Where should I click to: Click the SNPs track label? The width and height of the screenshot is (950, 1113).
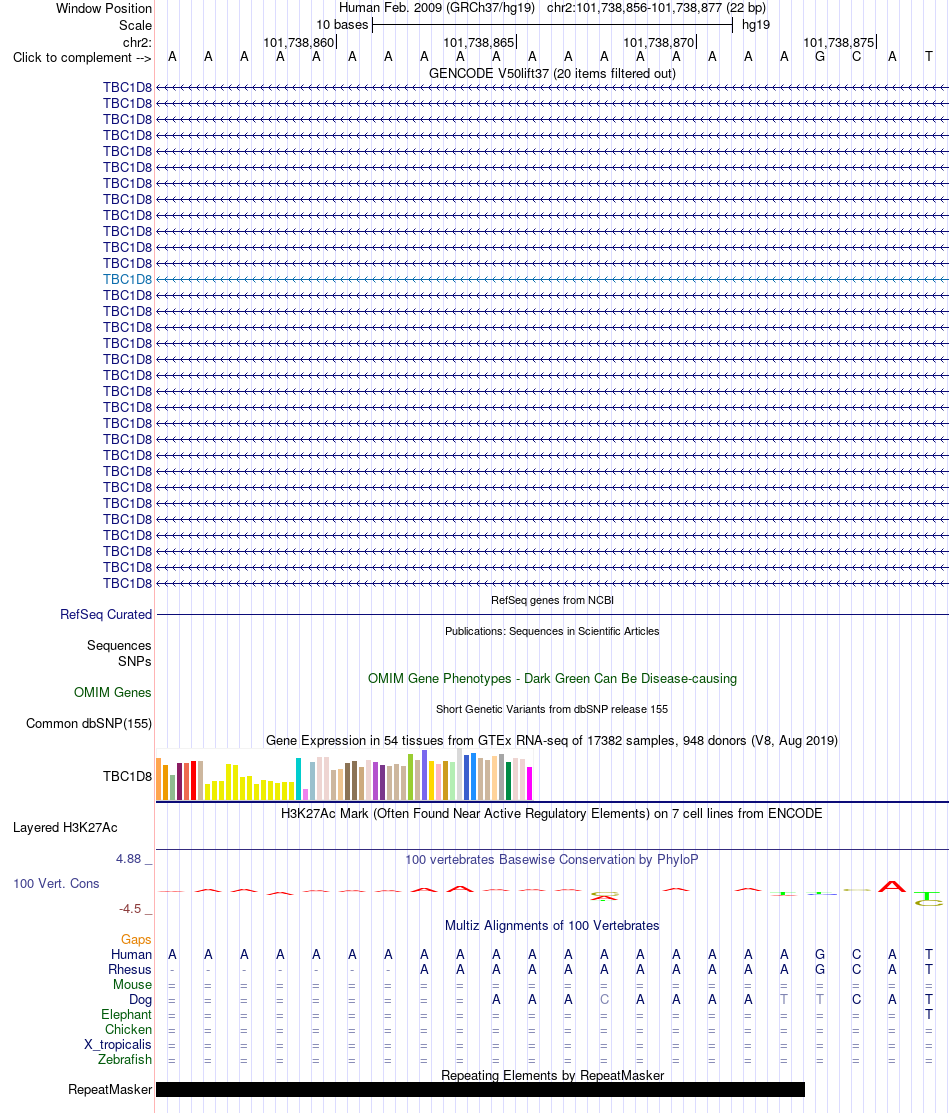[135, 662]
